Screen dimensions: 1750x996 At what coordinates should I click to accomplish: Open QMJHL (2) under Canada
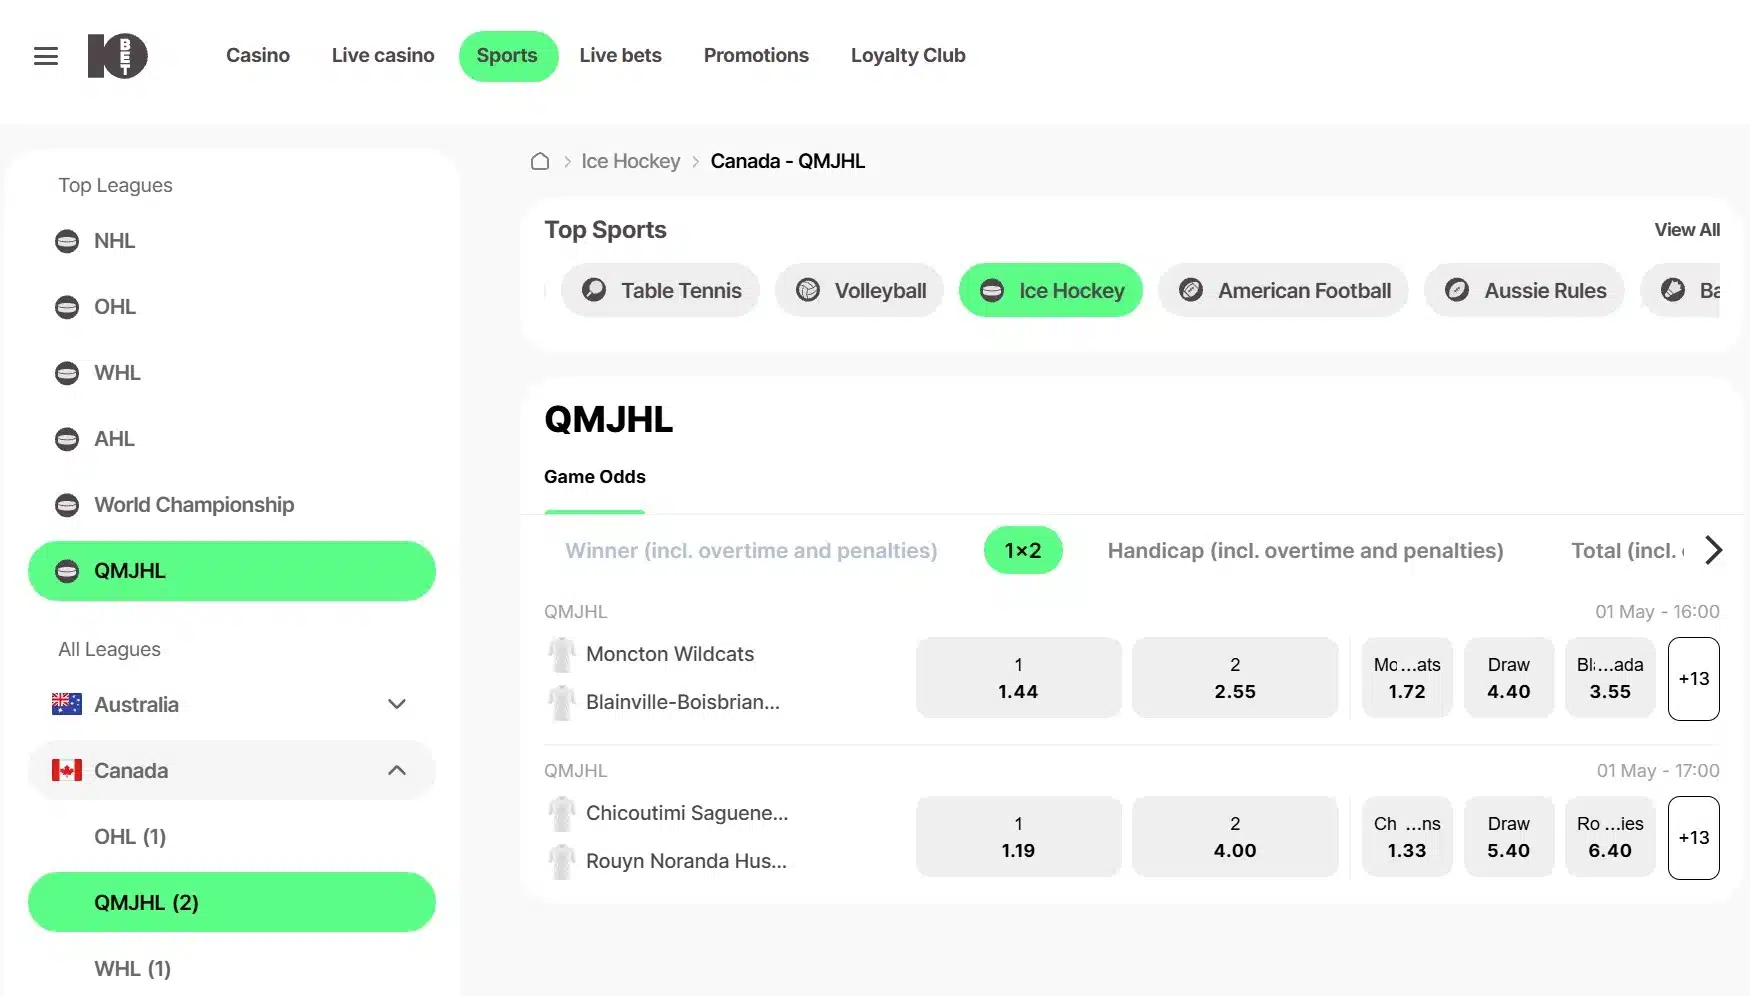(x=232, y=902)
